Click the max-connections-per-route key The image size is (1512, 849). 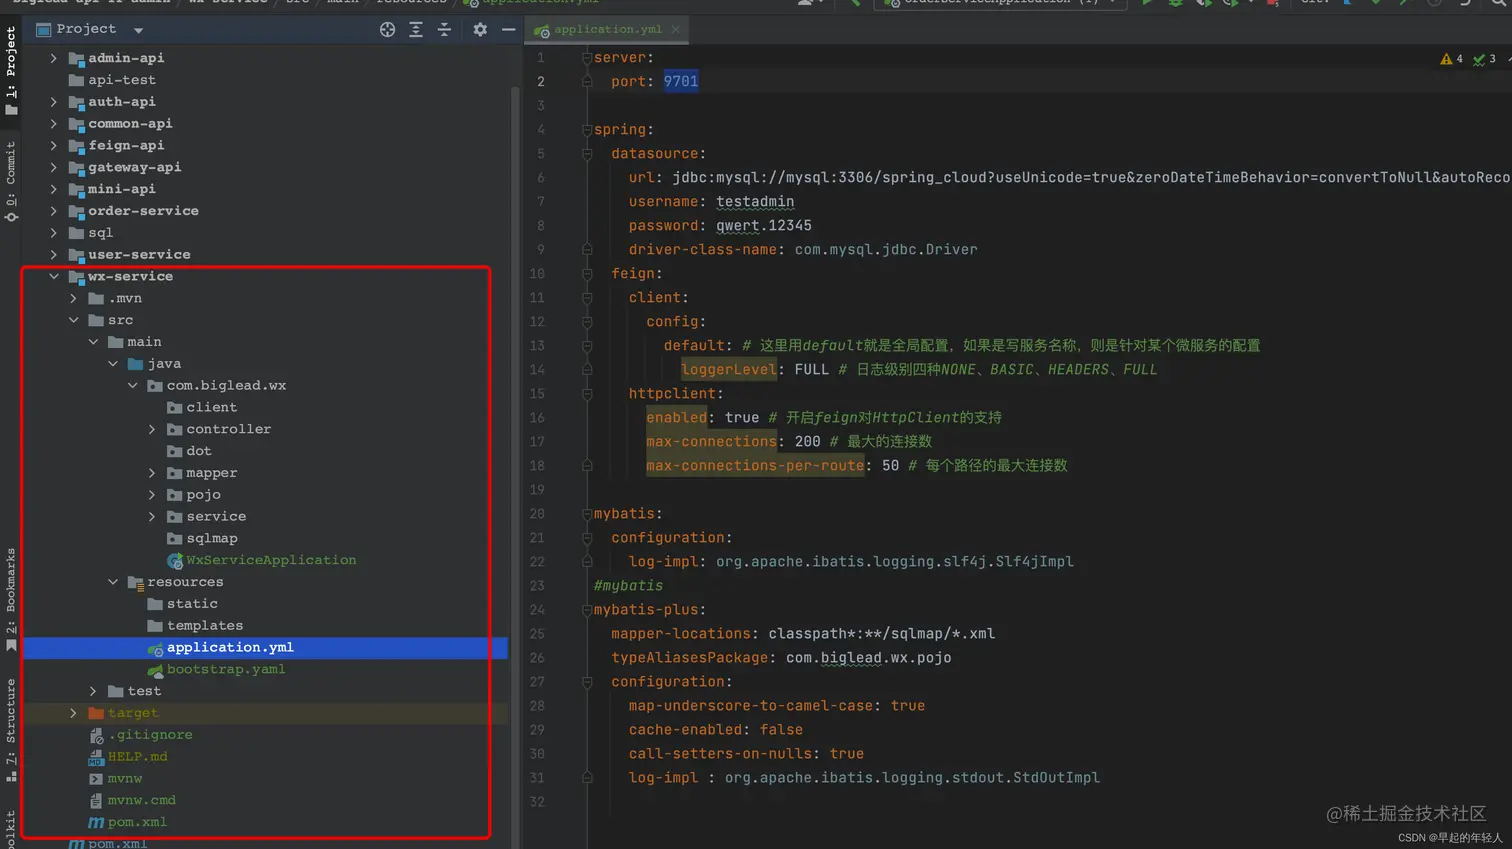755,466
